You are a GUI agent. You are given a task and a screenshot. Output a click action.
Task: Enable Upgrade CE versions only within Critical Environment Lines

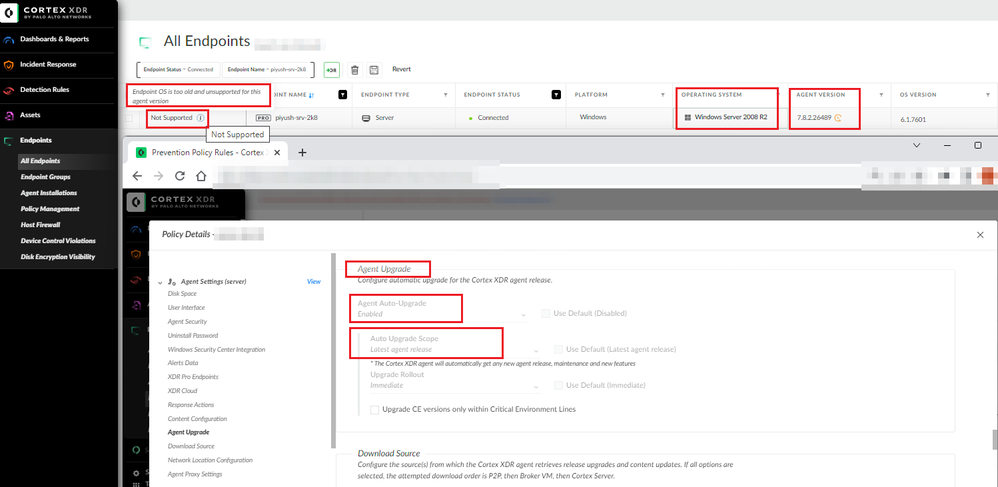(x=374, y=409)
